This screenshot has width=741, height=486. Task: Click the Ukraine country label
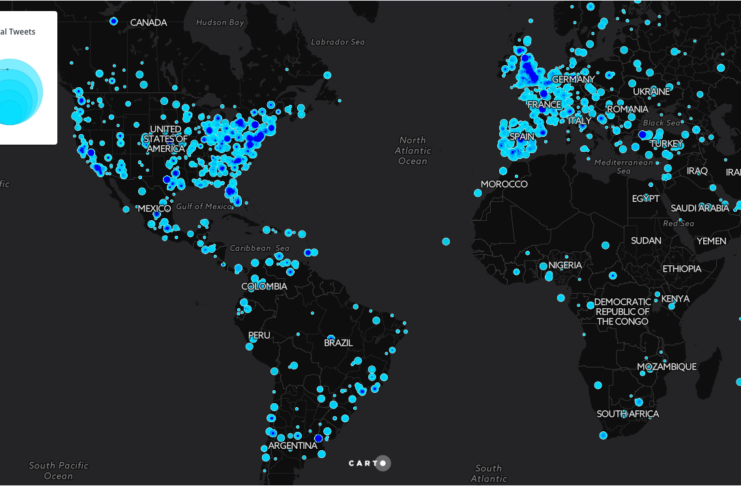(x=652, y=92)
